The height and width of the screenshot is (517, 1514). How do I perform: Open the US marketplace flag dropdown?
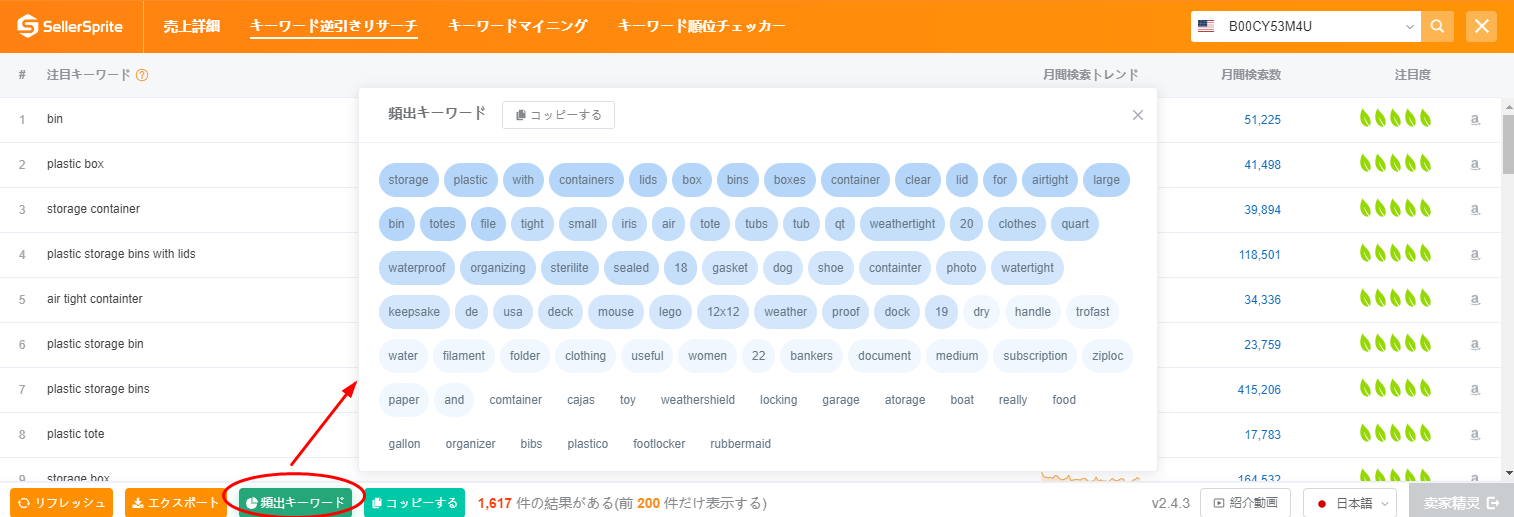[1206, 26]
